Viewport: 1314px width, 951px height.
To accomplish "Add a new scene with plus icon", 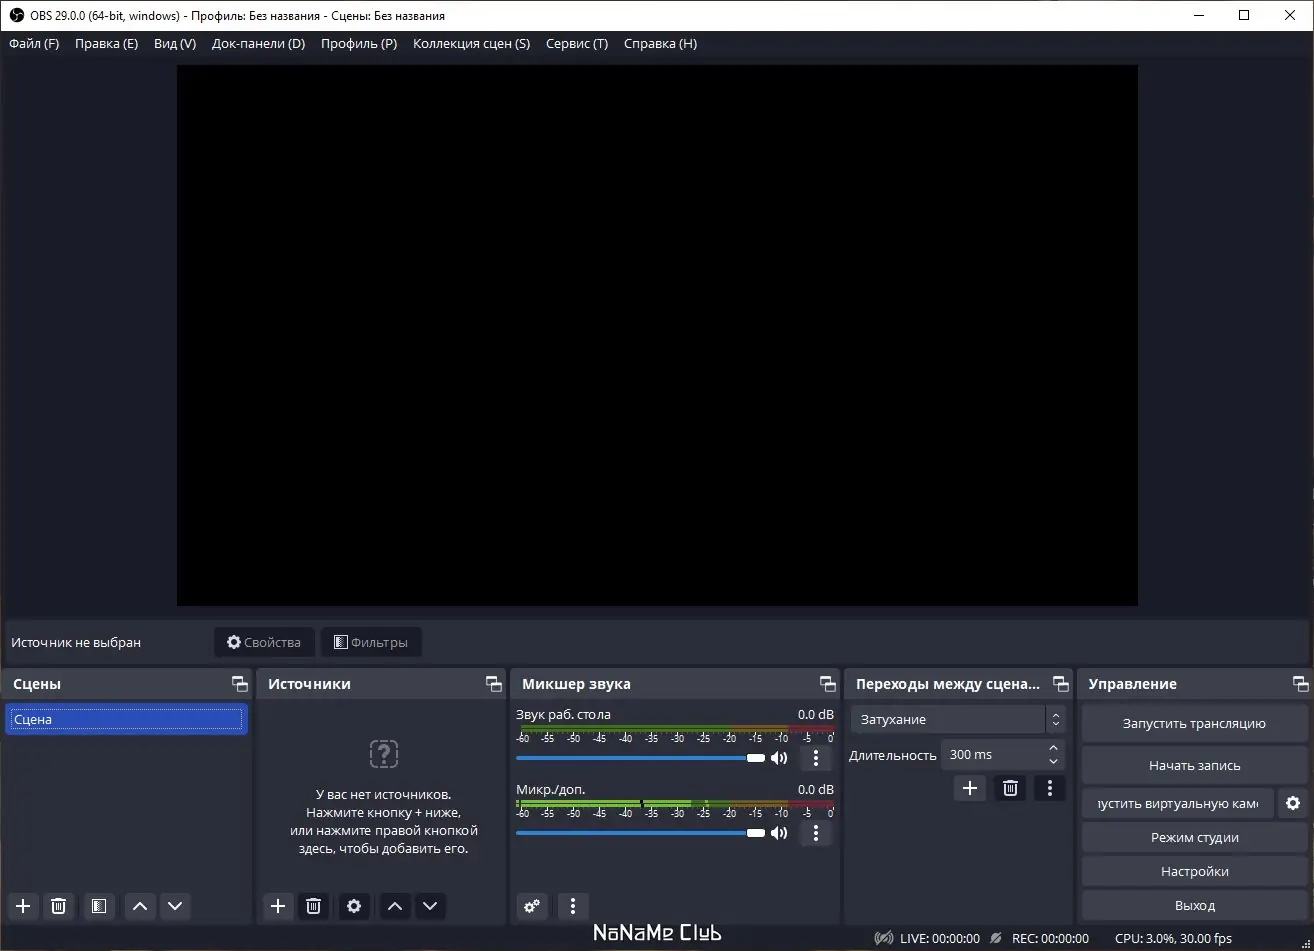I will tap(24, 906).
